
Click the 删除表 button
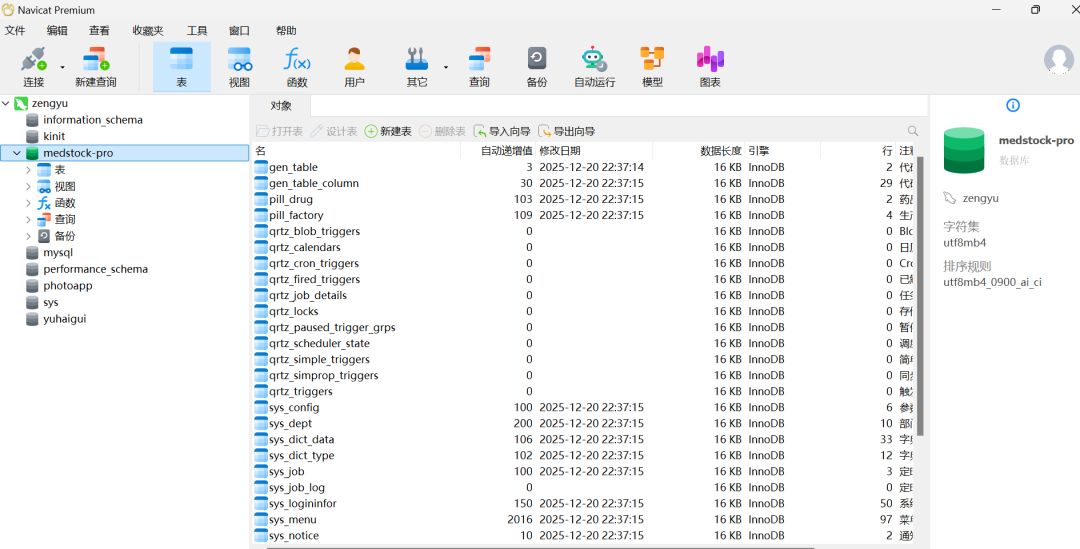click(x=442, y=131)
